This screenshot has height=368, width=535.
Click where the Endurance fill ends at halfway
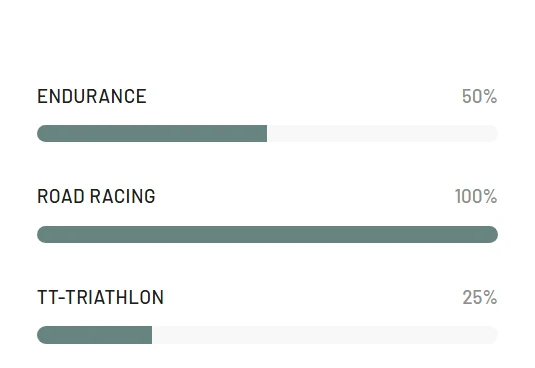266,133
